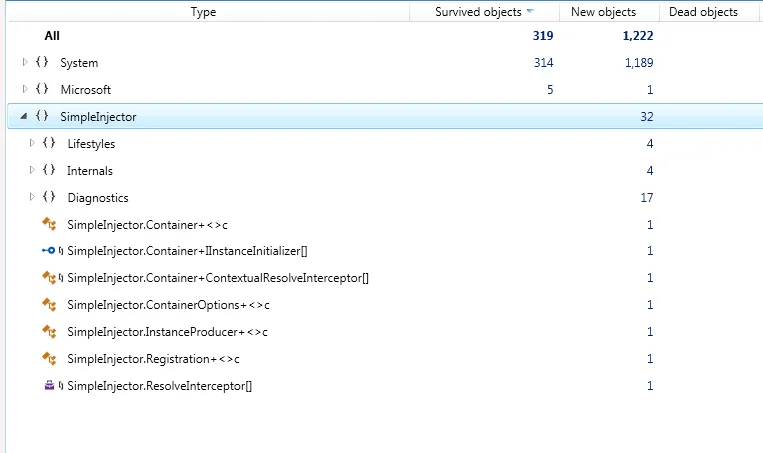Viewport: 763px width, 453px height.
Task: Select SimpleInjector.Container+ContextualResolveInterceptor[] type
Action: tap(218, 278)
